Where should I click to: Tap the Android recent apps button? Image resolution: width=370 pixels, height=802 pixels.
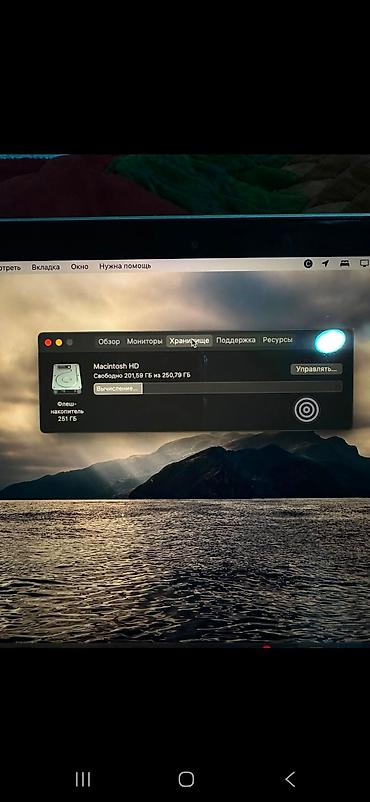tap(83, 779)
